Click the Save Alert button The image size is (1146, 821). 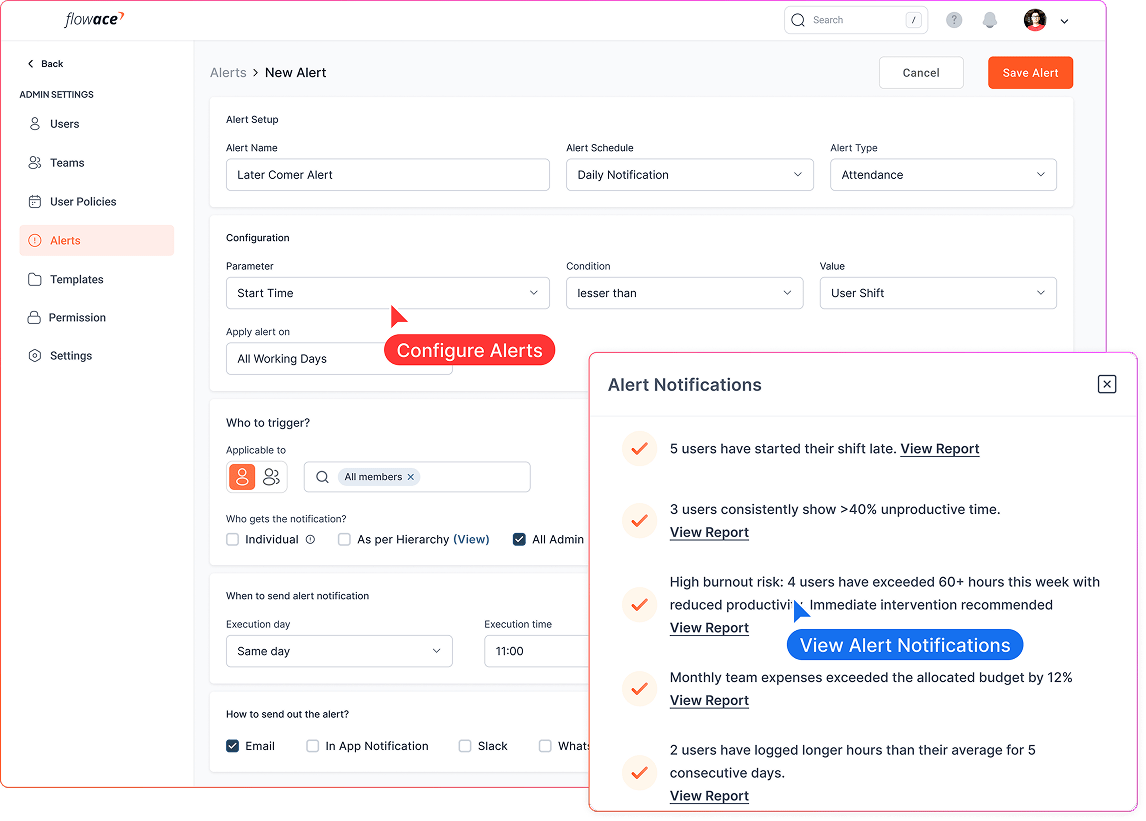pos(1030,73)
